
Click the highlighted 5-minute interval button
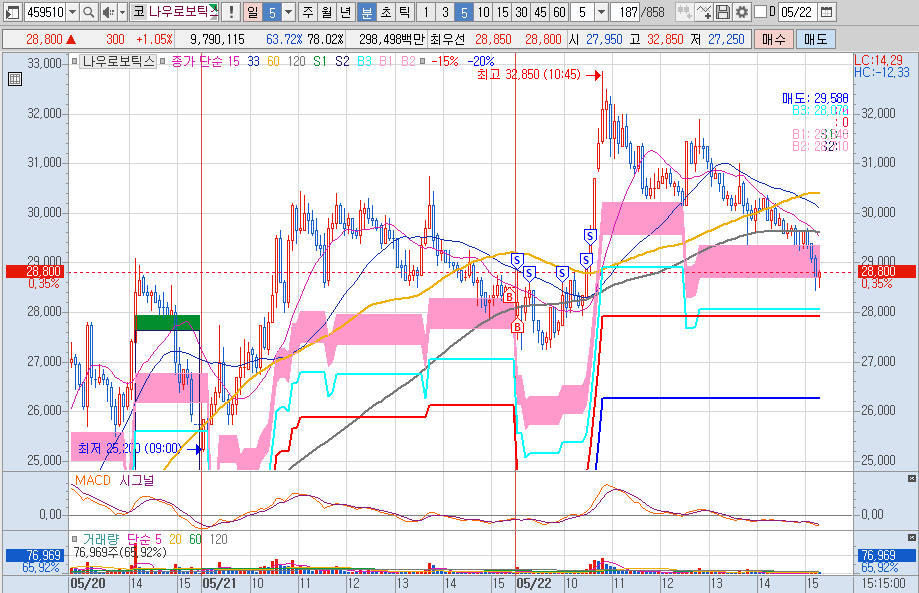pos(464,12)
